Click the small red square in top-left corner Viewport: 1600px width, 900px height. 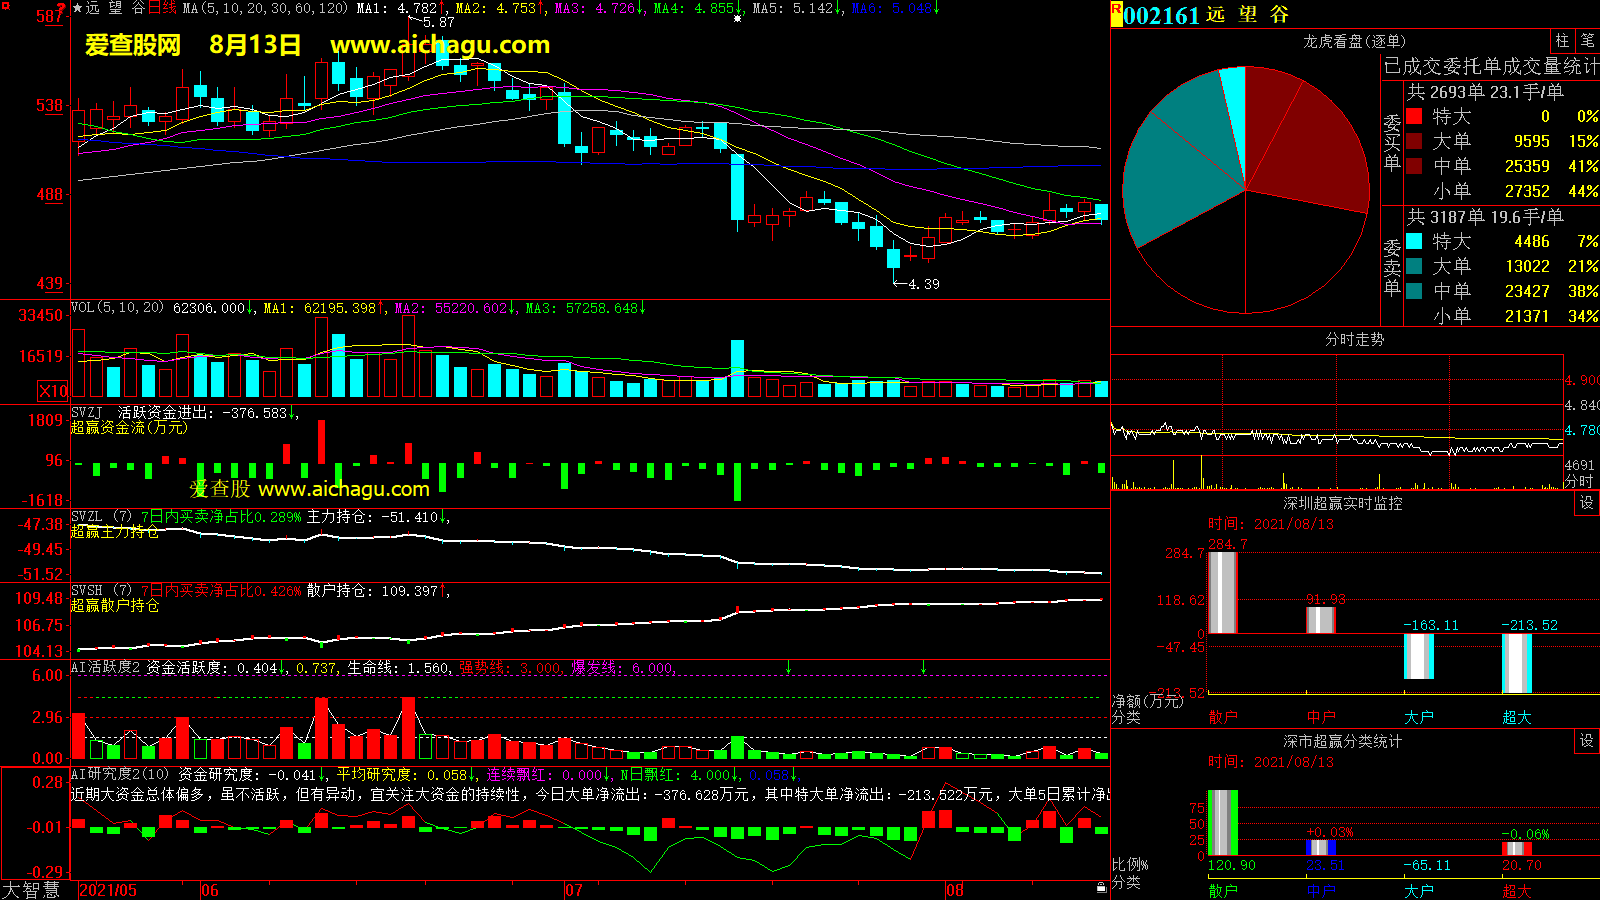click(x=5, y=6)
